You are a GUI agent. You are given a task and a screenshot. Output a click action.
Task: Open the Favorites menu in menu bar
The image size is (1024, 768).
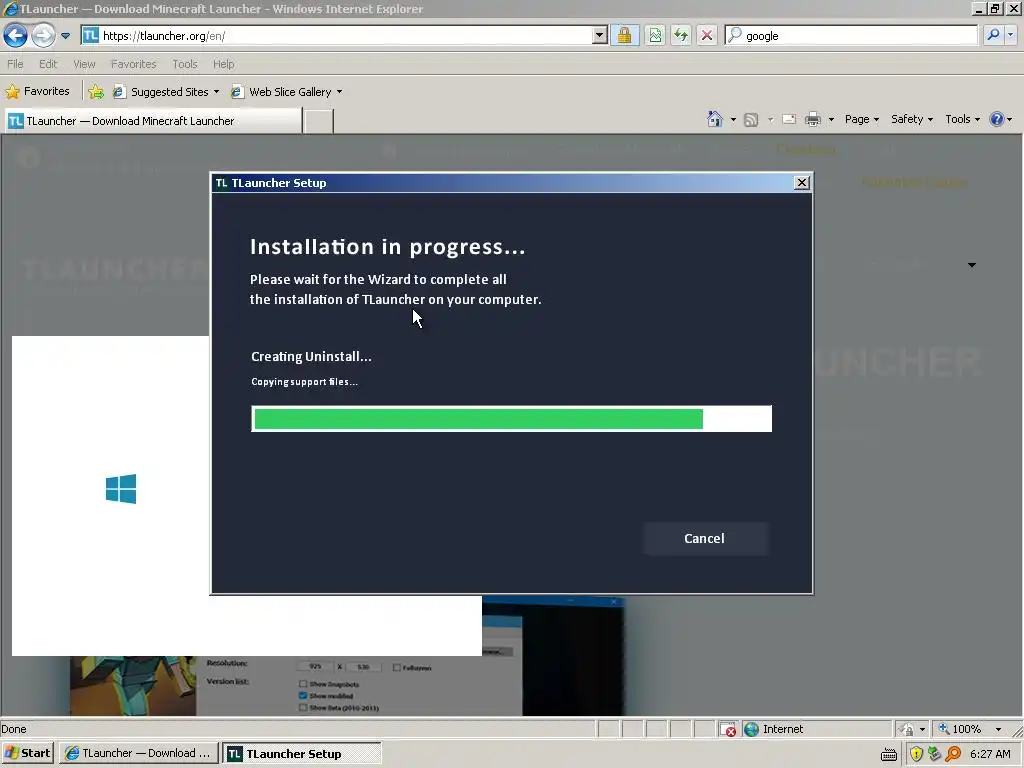pyautogui.click(x=133, y=64)
